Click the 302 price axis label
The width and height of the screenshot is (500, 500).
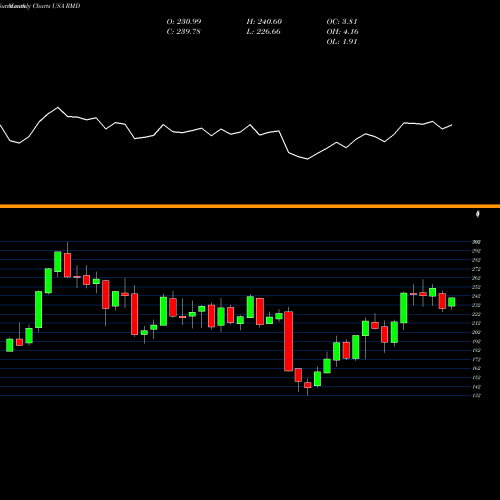476,242
